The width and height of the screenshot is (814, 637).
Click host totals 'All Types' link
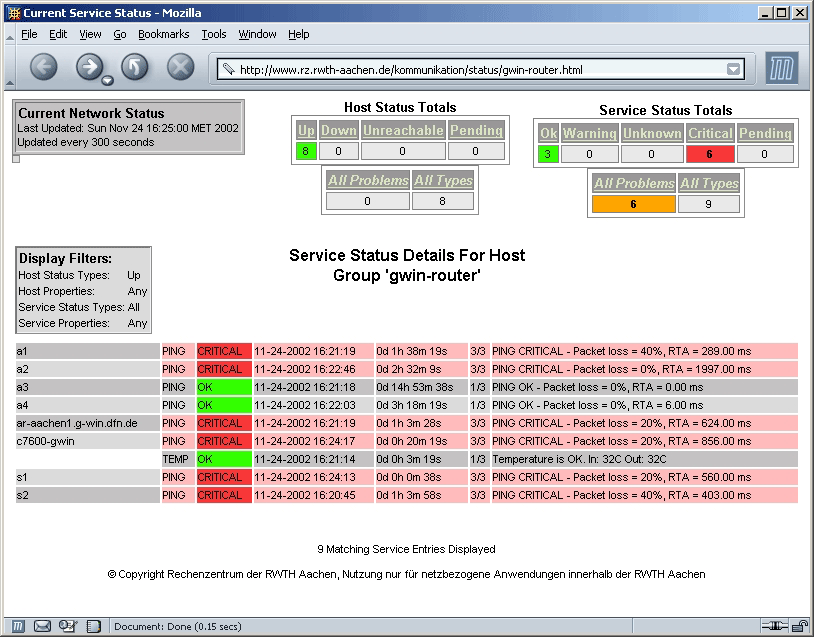[443, 180]
